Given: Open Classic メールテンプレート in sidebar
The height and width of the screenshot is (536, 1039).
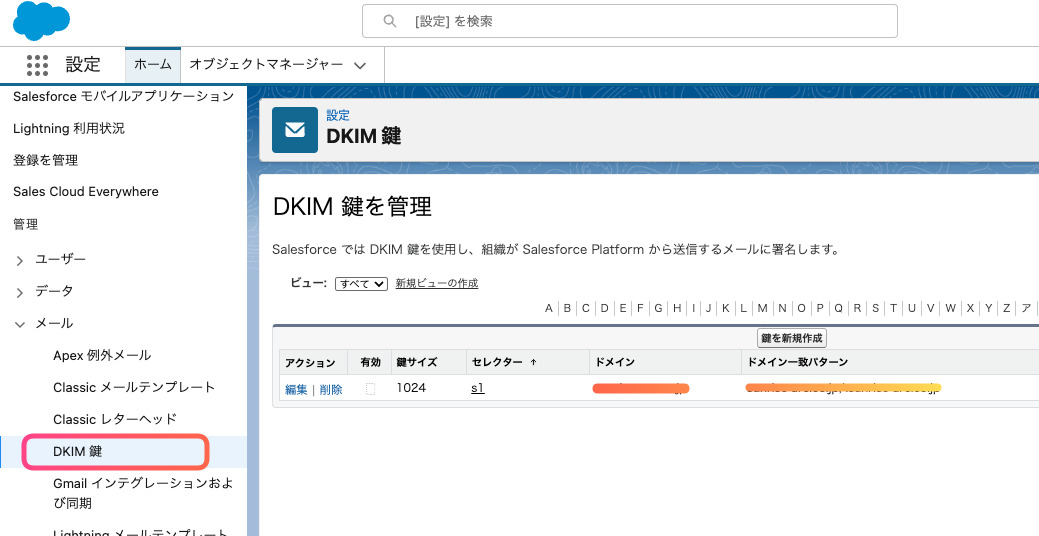Looking at the screenshot, I should pyautogui.click(x=134, y=387).
